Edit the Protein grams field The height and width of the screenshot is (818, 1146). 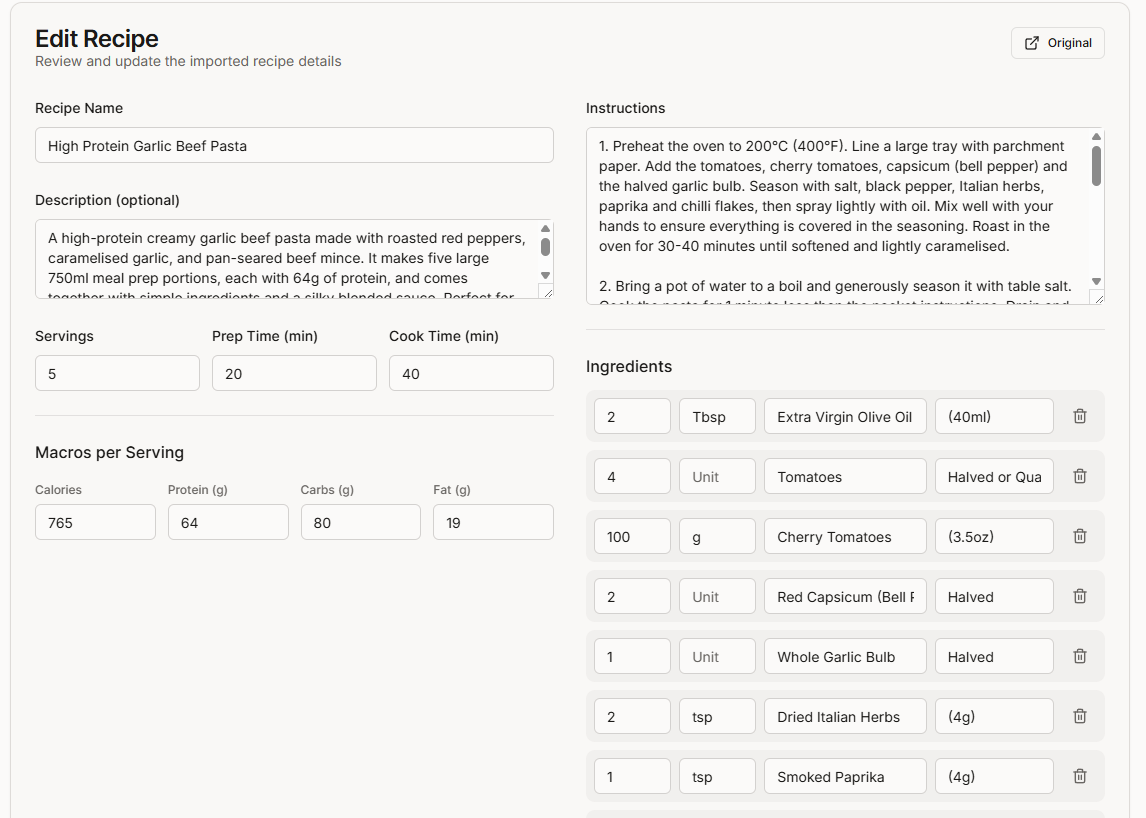pos(228,522)
